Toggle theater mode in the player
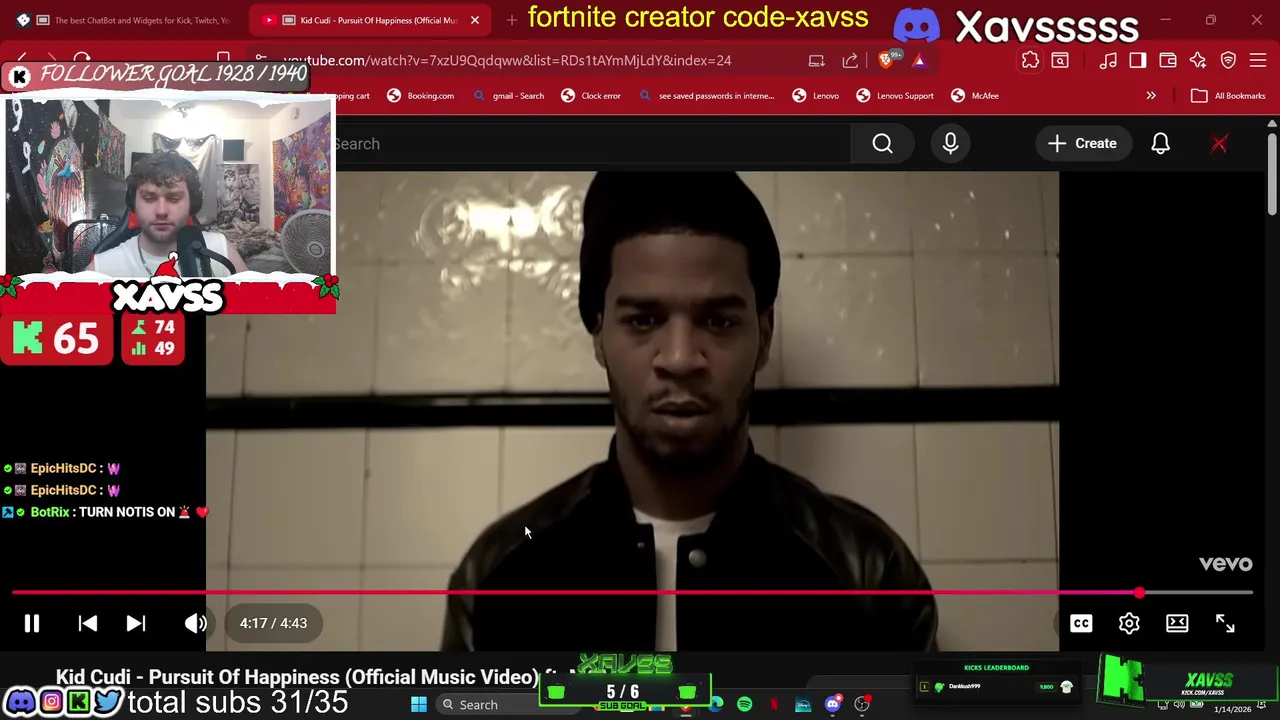The image size is (1280, 720). click(x=1177, y=623)
